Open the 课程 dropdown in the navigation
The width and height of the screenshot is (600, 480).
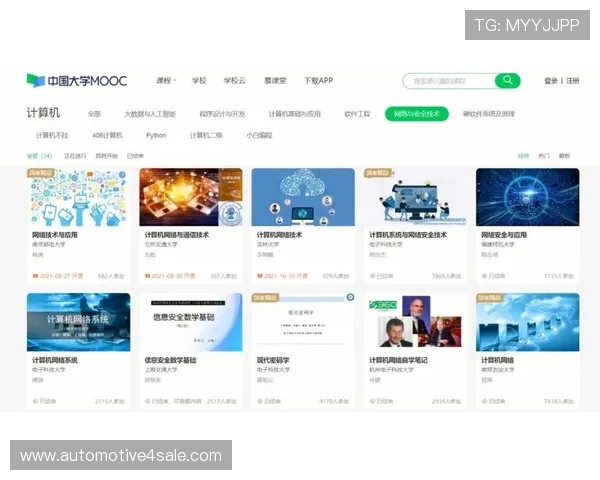pyautogui.click(x=166, y=80)
